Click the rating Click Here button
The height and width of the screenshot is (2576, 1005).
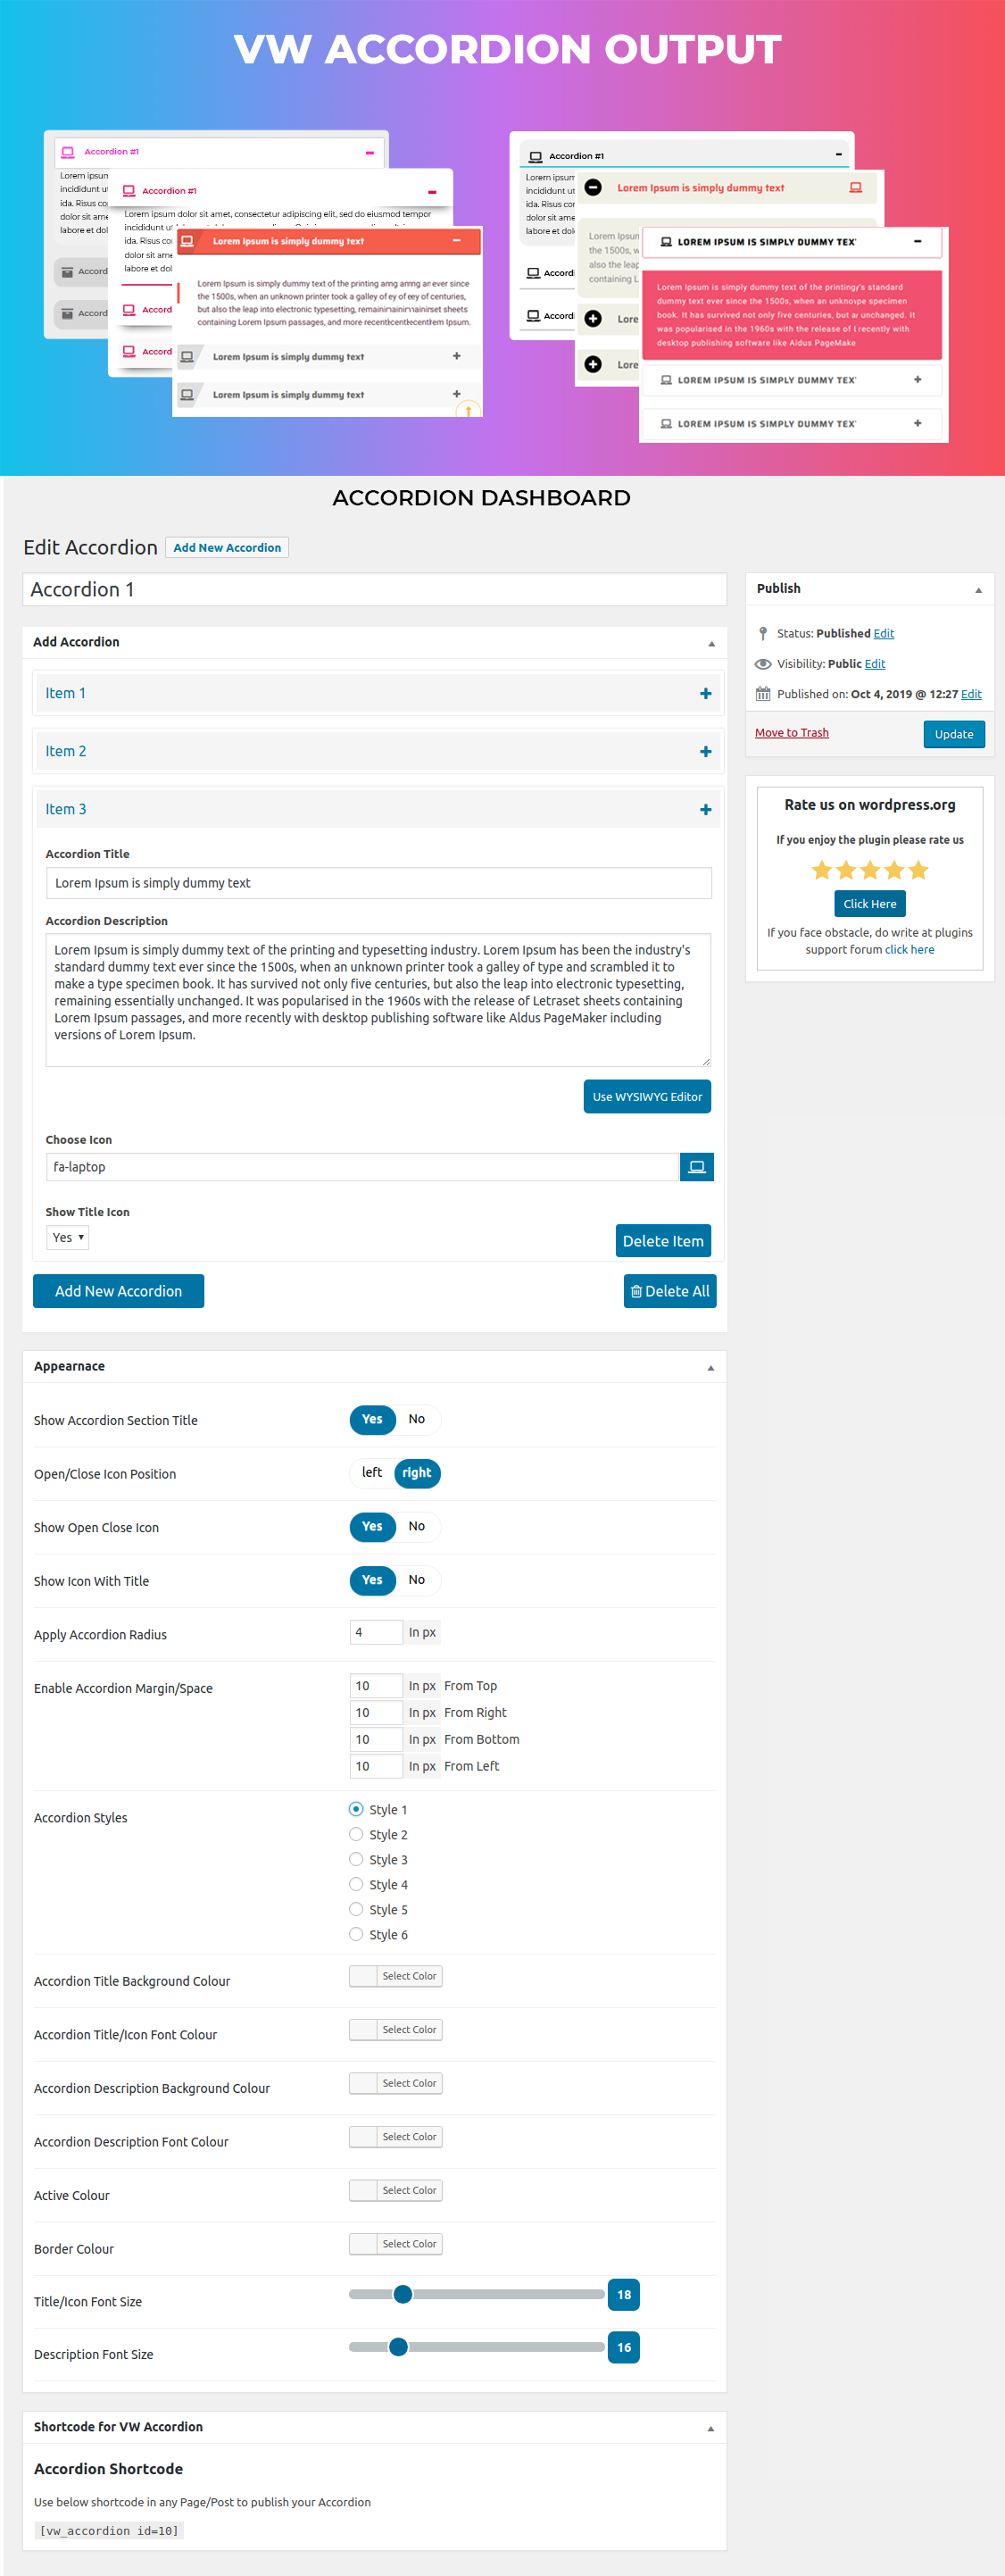click(870, 903)
